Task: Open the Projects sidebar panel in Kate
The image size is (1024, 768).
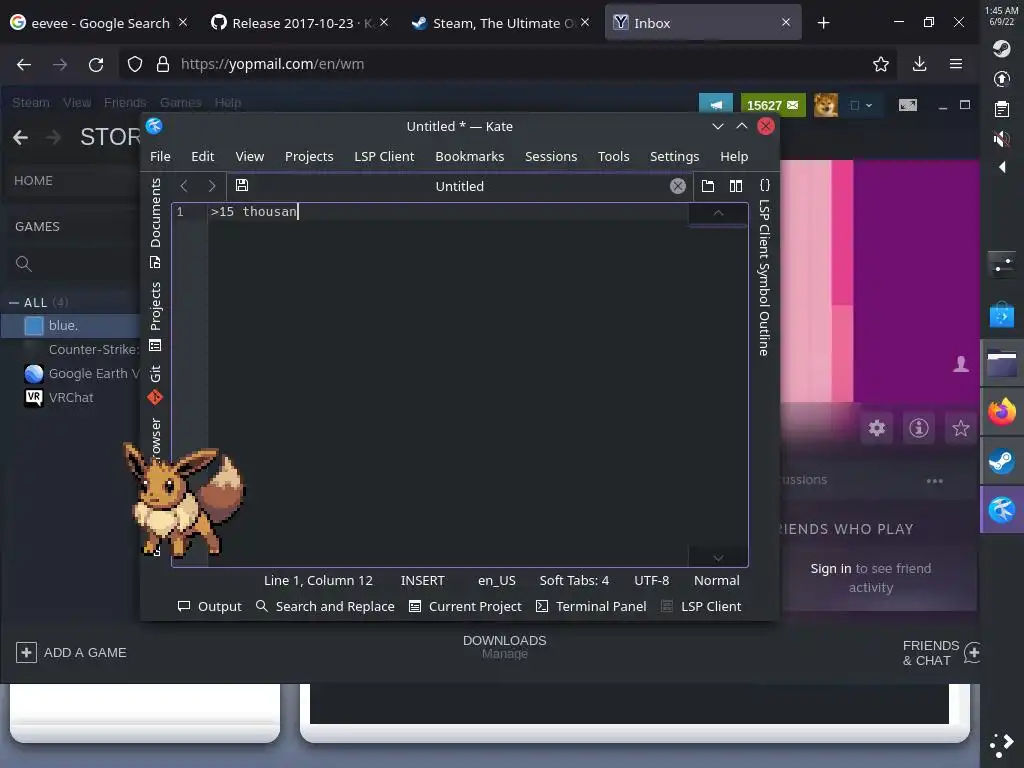Action: pos(155,316)
